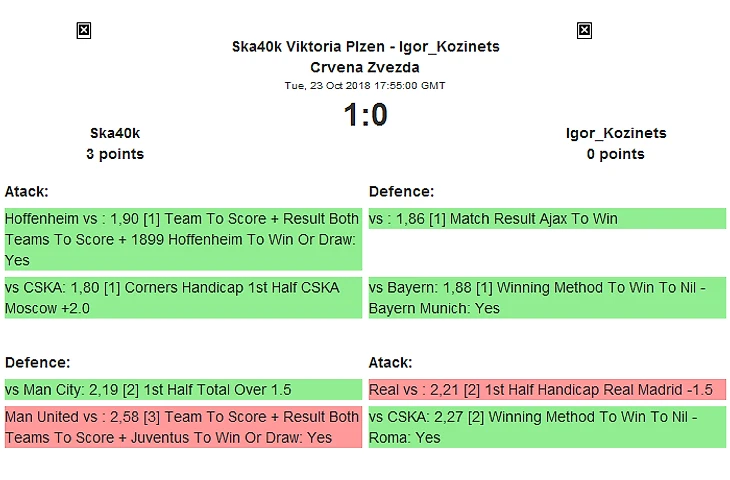This screenshot has height=480, width=730.
Task: Select the red Real Madrid Handicap row
Action: click(547, 389)
